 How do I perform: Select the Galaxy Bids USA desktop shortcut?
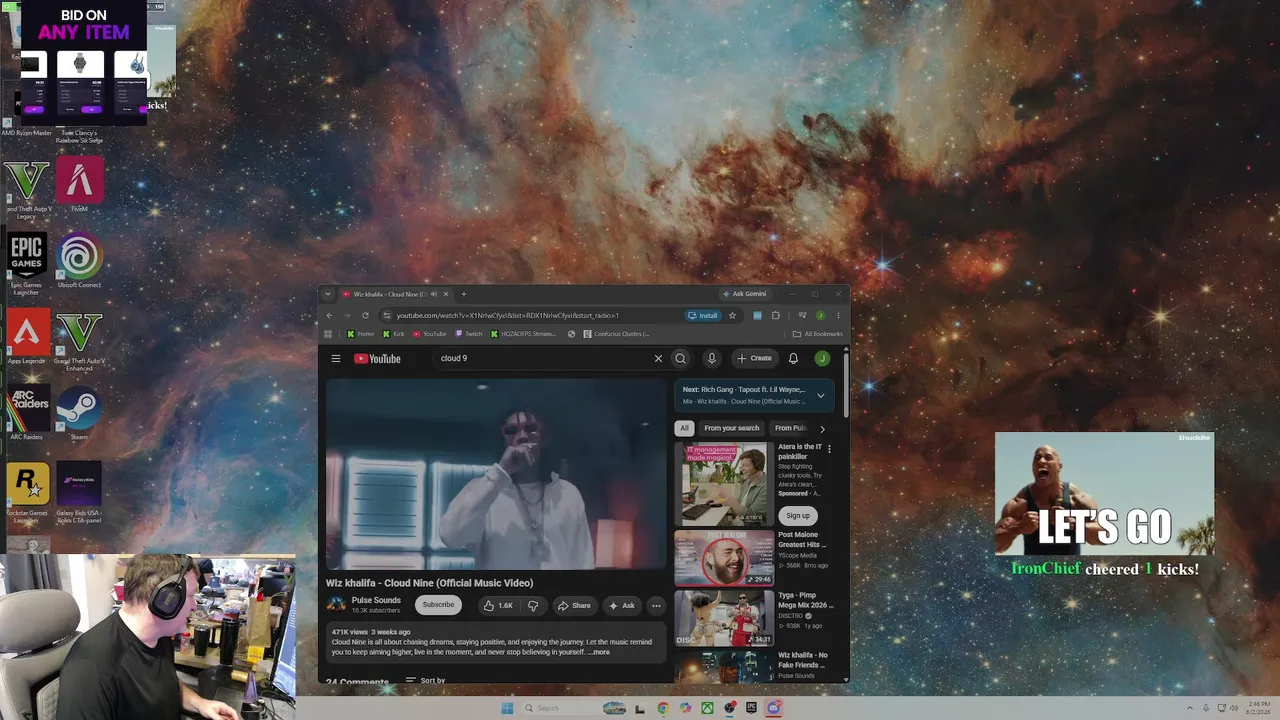(79, 492)
